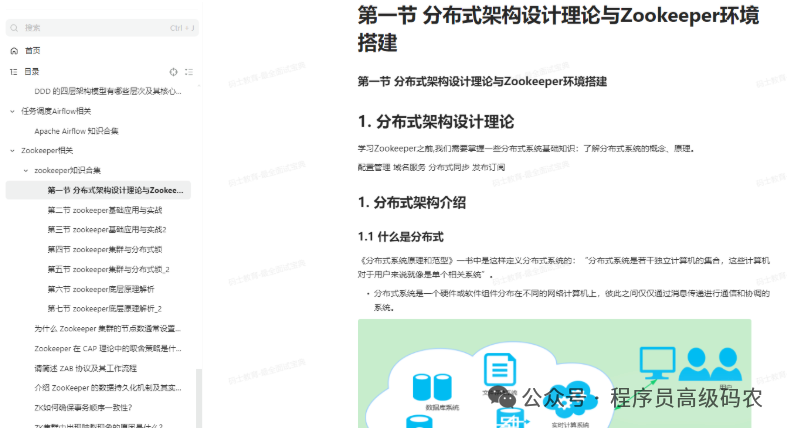This screenshot has height=428, width=787.
Task: Click the monitor icon in diagram
Action: 657,363
